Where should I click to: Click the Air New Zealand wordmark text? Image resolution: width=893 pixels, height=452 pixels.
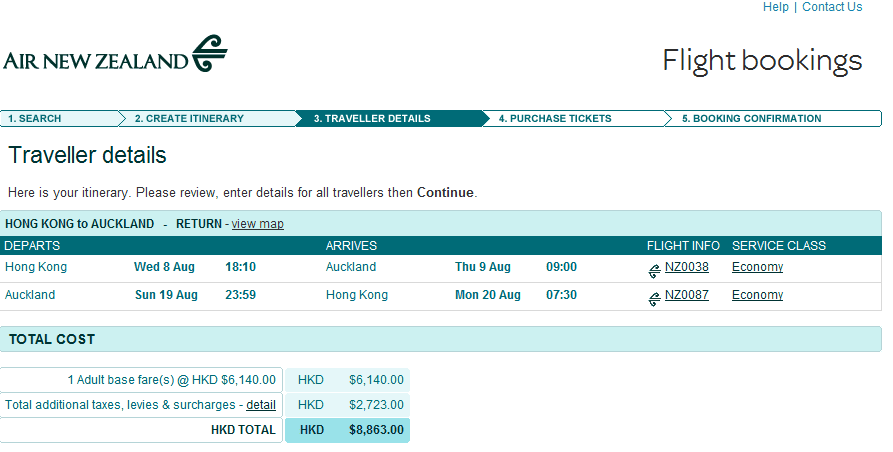pos(95,61)
